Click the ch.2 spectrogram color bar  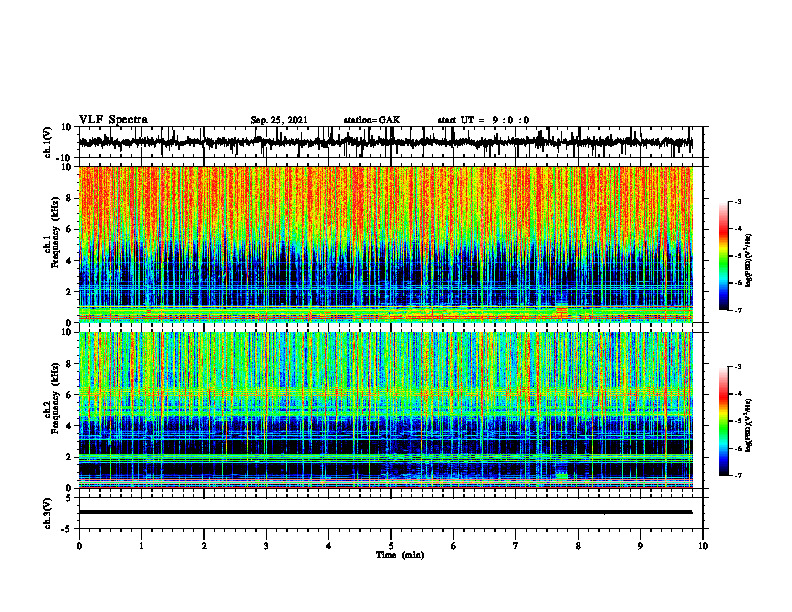724,421
